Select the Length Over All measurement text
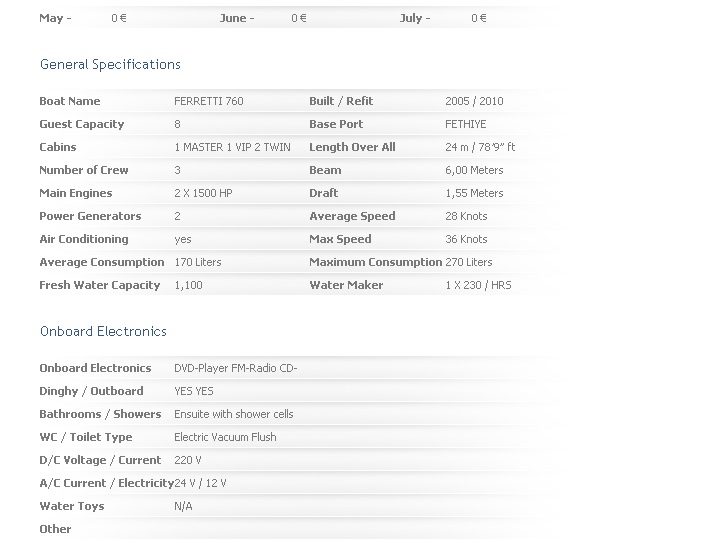Screen dimensions: 709x547 tap(480, 147)
